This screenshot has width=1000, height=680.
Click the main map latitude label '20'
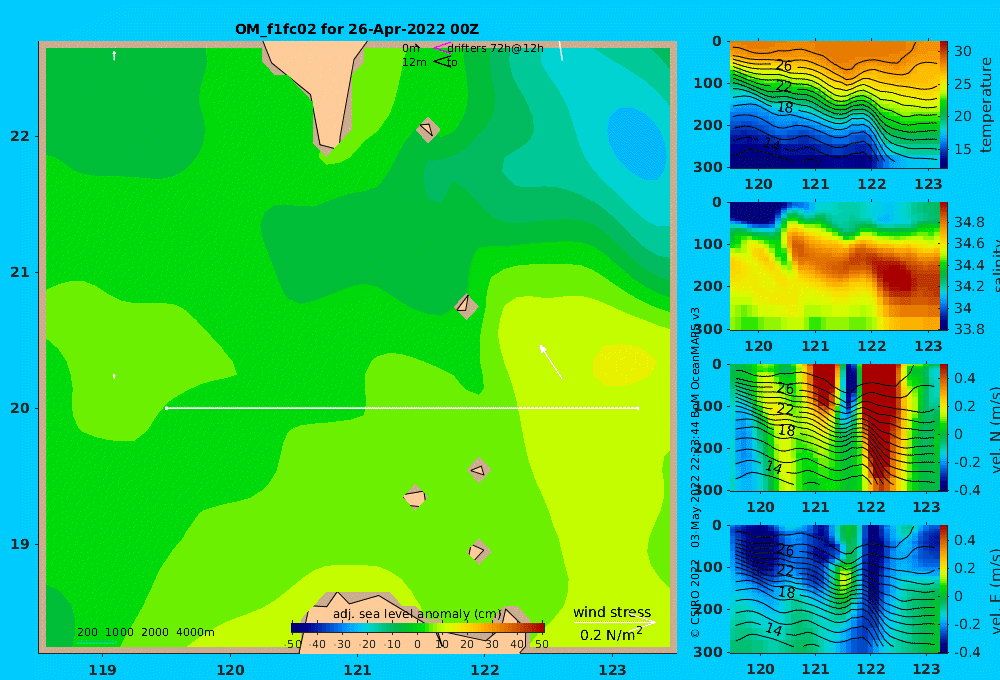point(20,408)
